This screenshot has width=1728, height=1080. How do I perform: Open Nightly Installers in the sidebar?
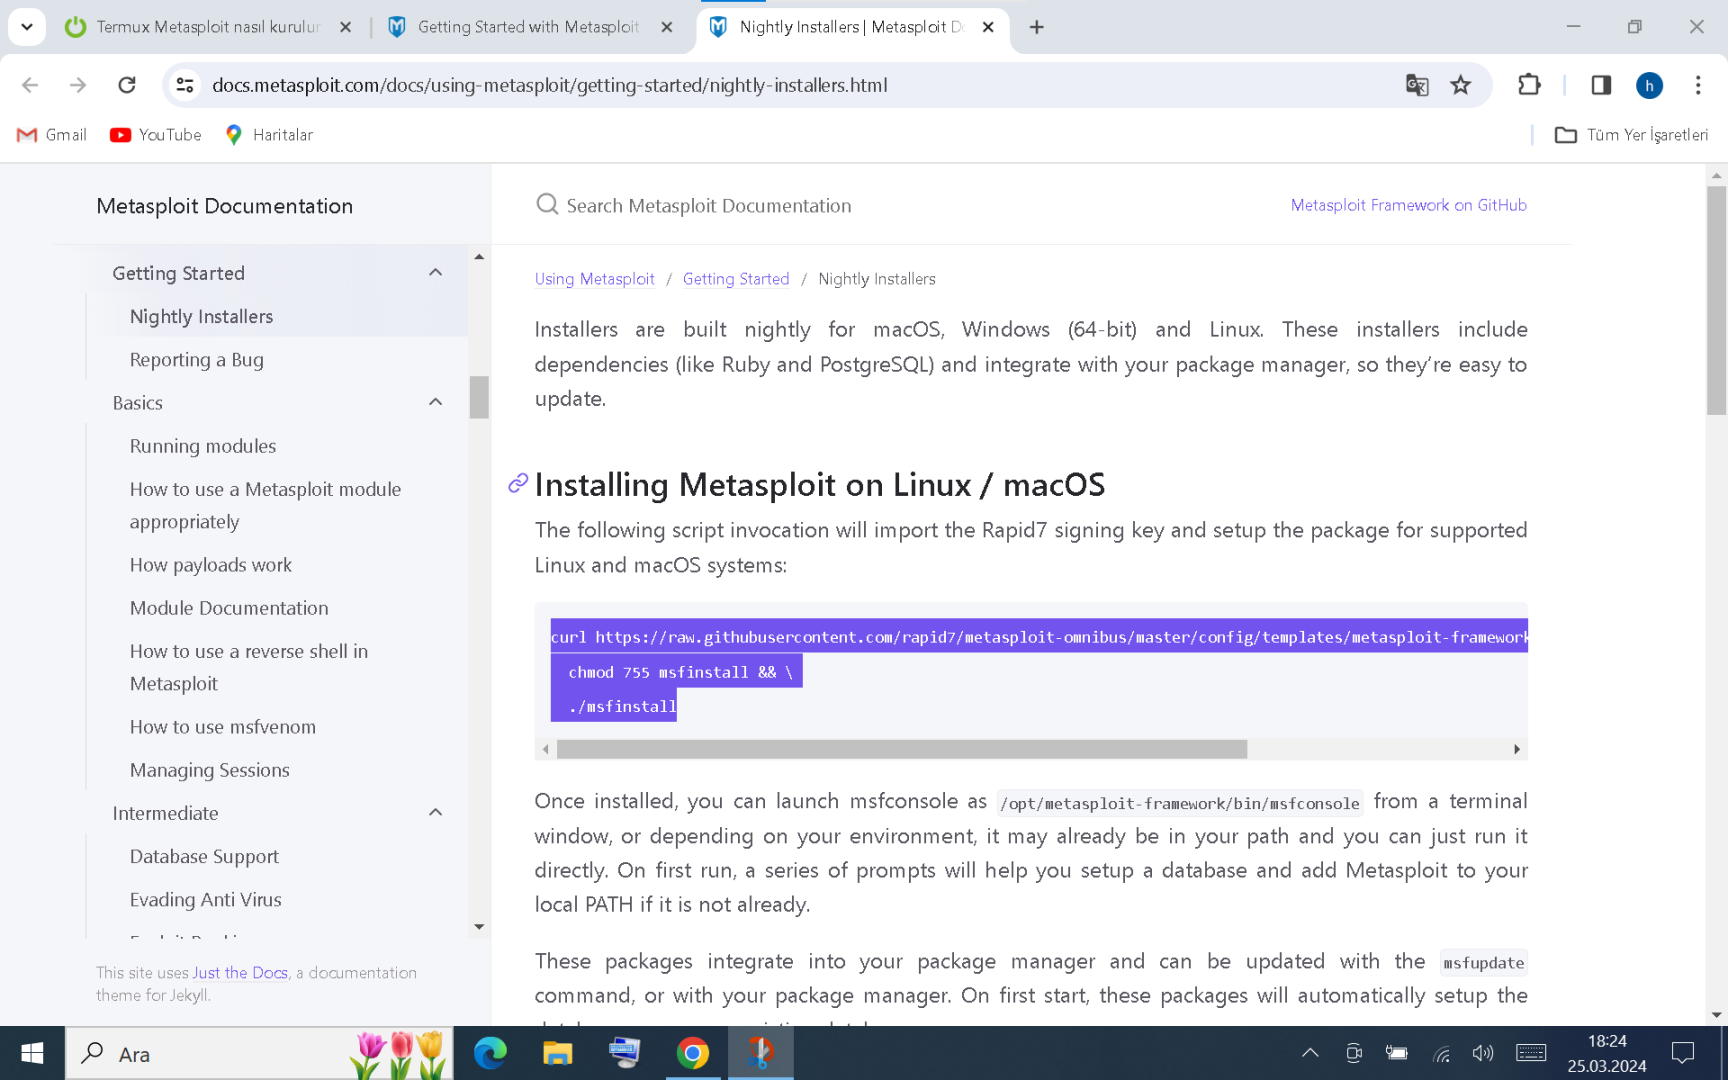201,316
